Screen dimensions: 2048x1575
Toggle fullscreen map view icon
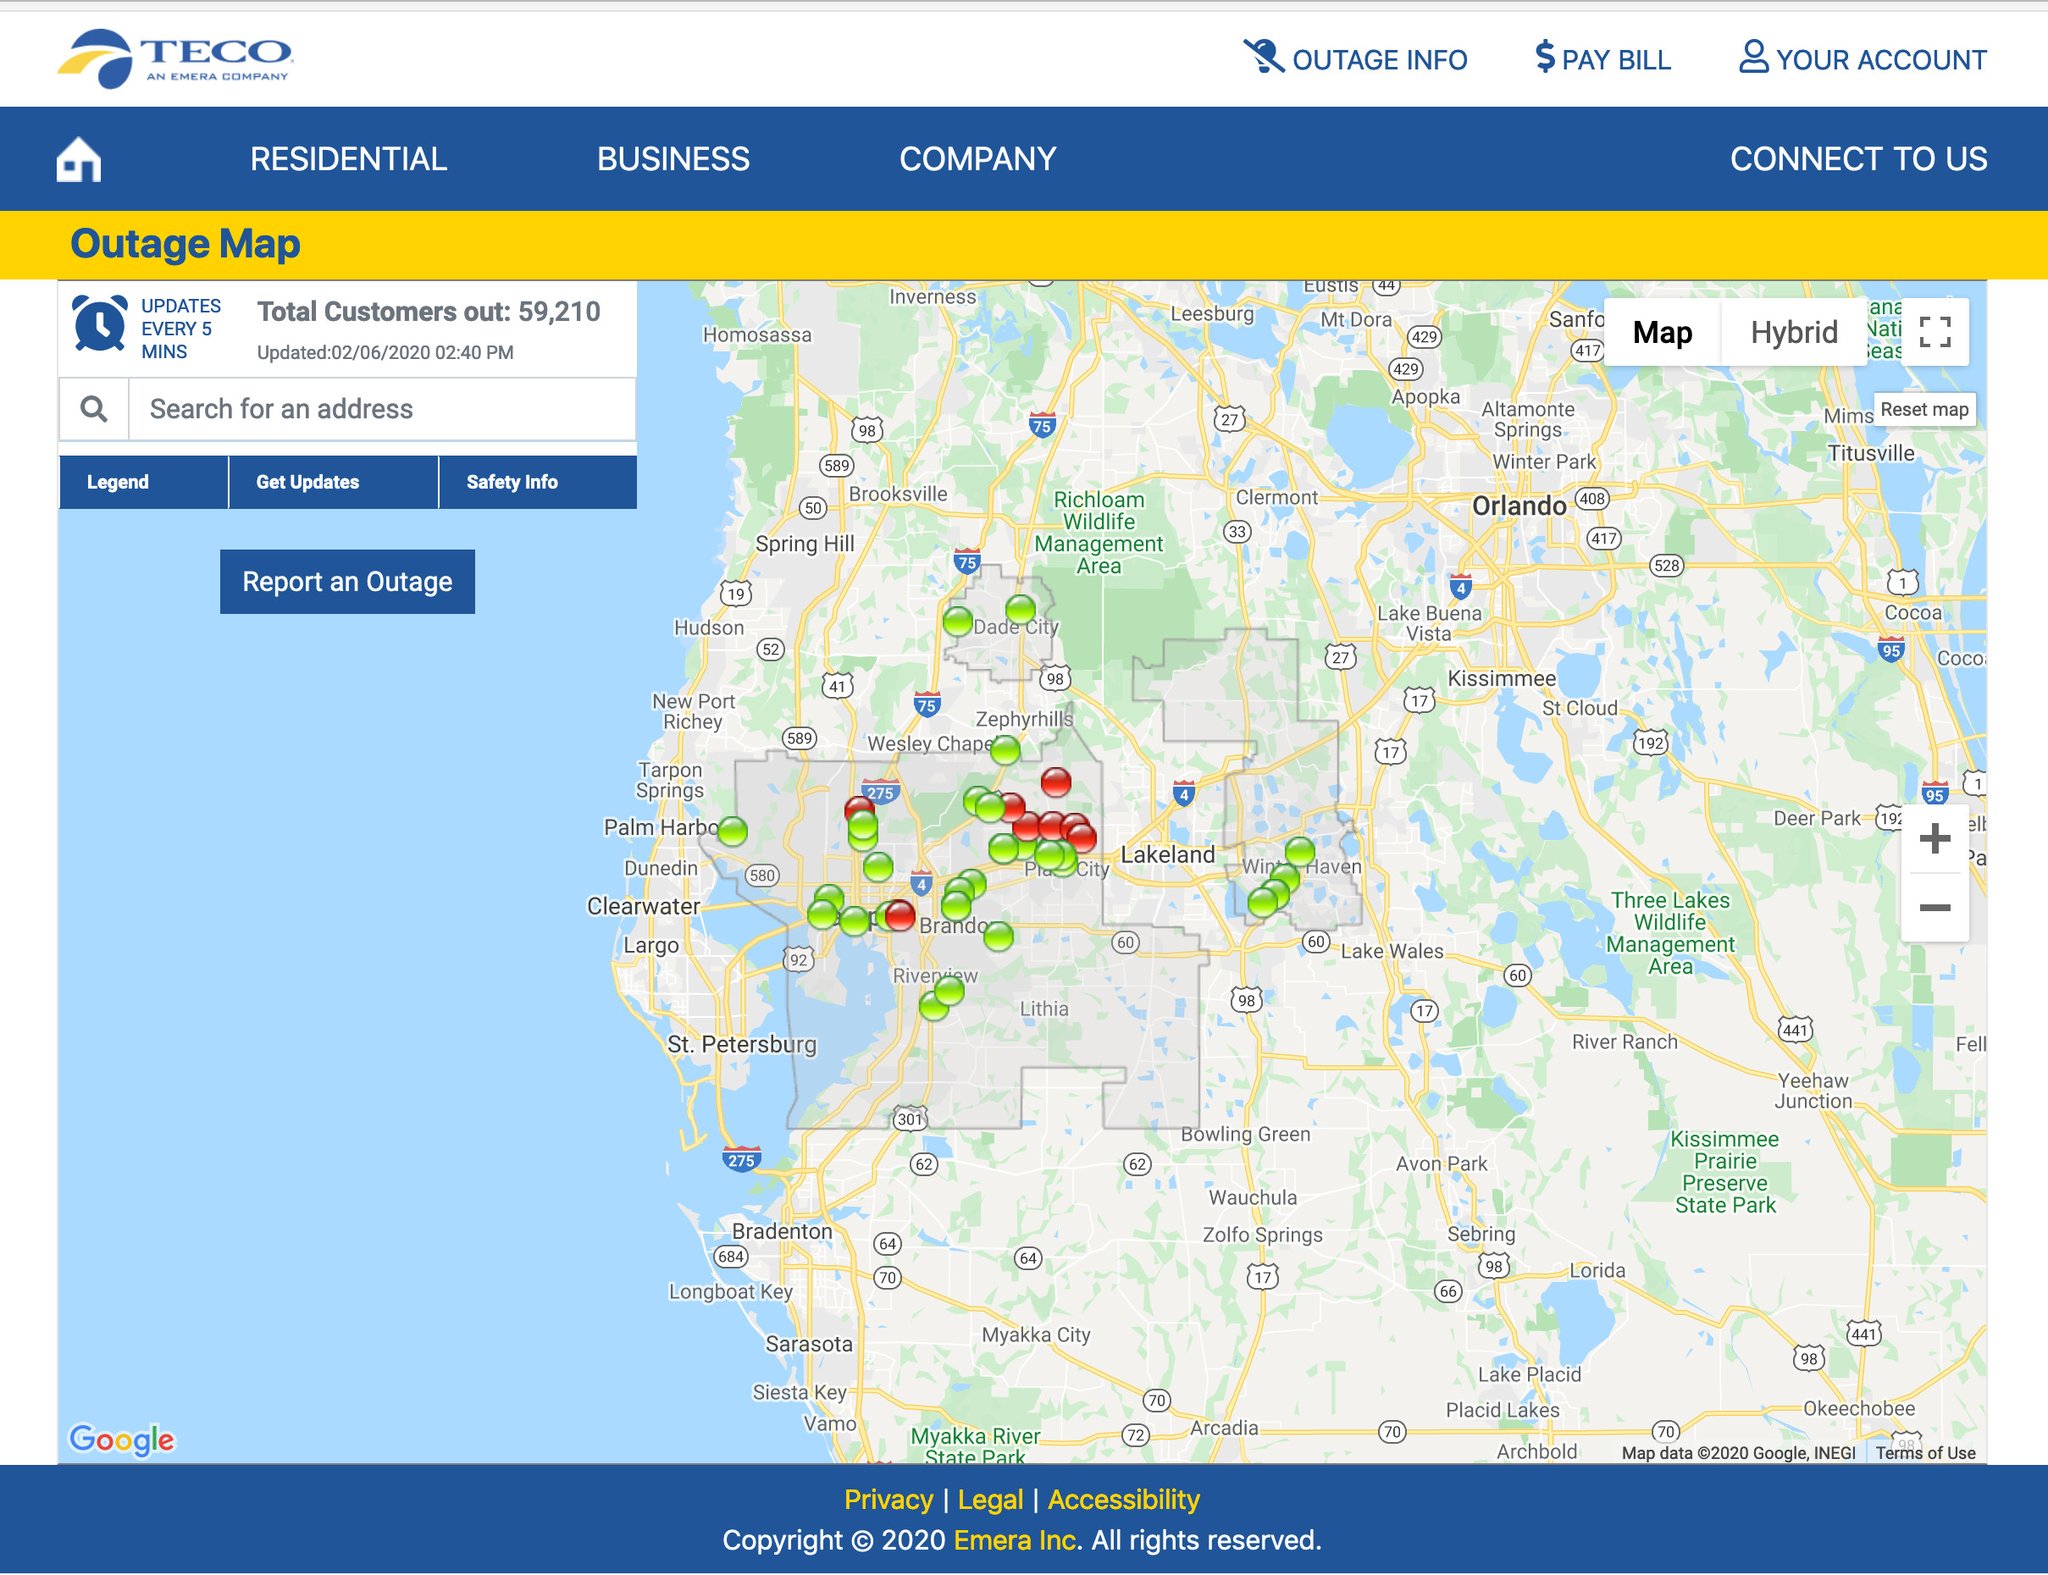(x=1935, y=332)
